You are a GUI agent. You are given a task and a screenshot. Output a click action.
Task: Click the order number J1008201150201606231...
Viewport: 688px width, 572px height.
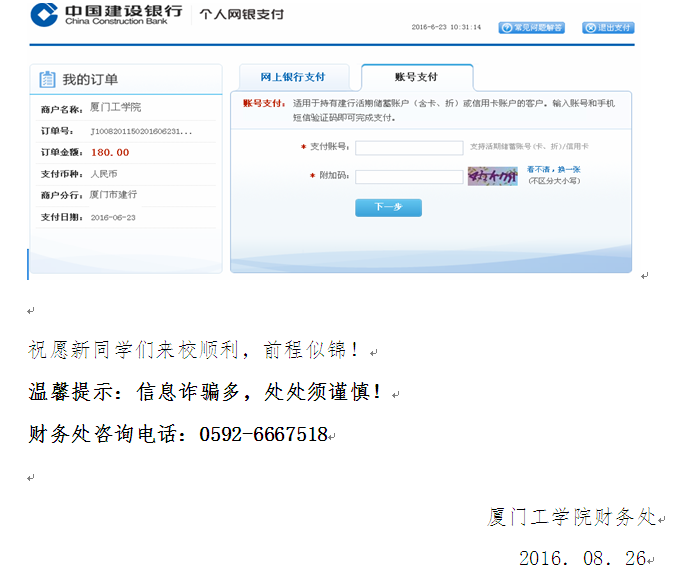click(141, 131)
